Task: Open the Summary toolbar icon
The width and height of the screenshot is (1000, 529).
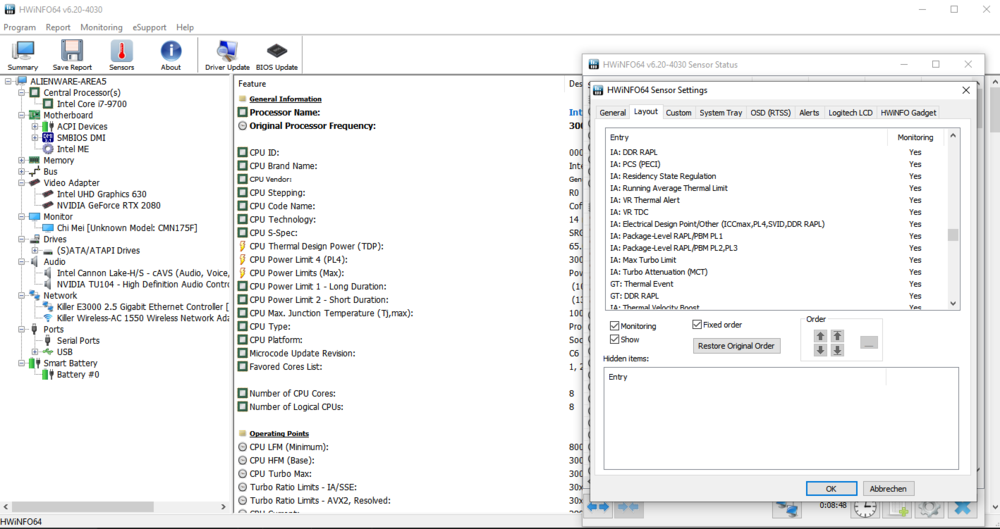Action: 23,54
